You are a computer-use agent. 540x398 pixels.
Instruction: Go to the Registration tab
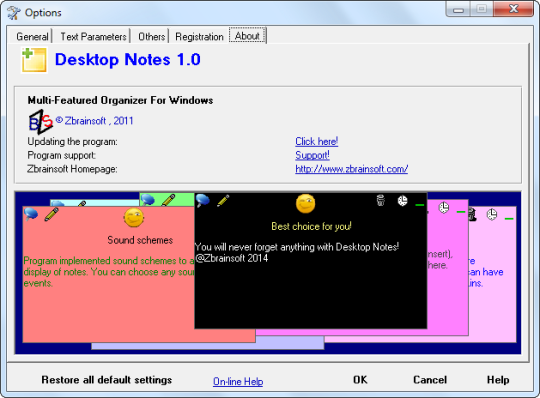[199, 36]
